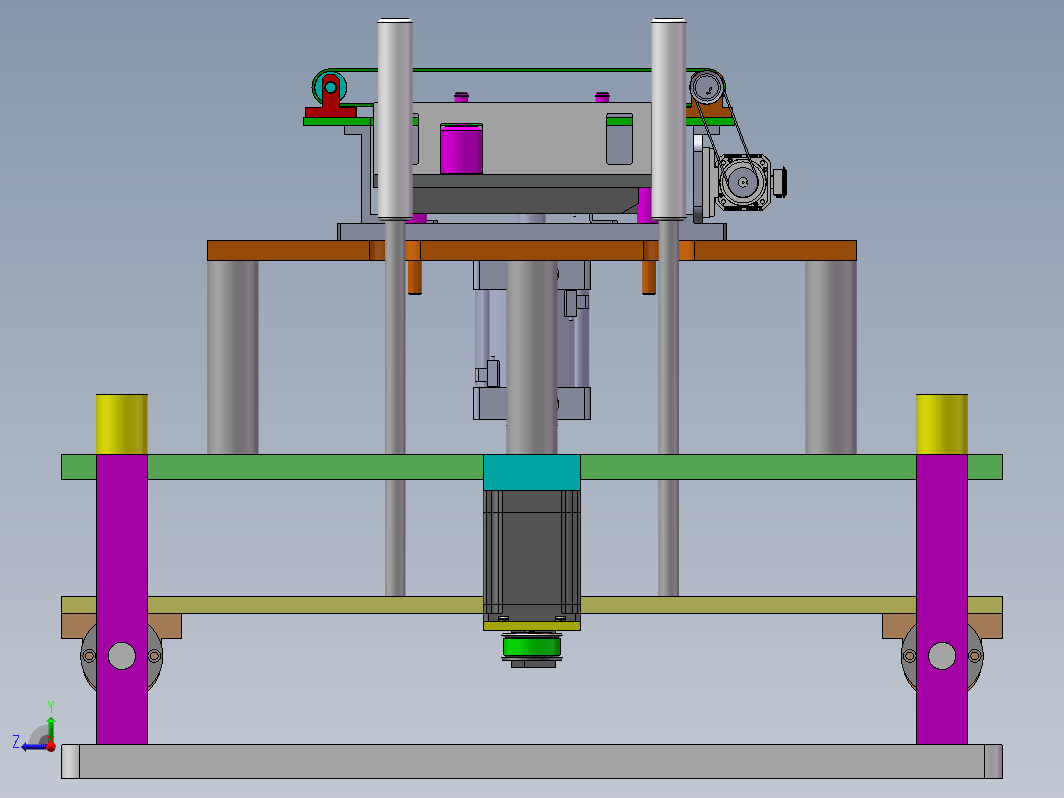This screenshot has height=798, width=1064.
Task: Select the large gray housing box
Action: [x=536, y=139]
